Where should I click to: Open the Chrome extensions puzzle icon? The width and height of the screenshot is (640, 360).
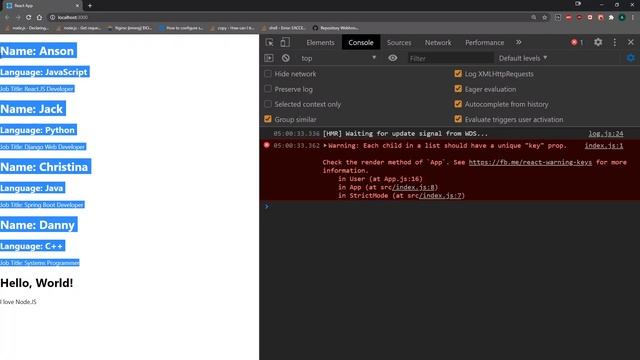click(x=611, y=18)
